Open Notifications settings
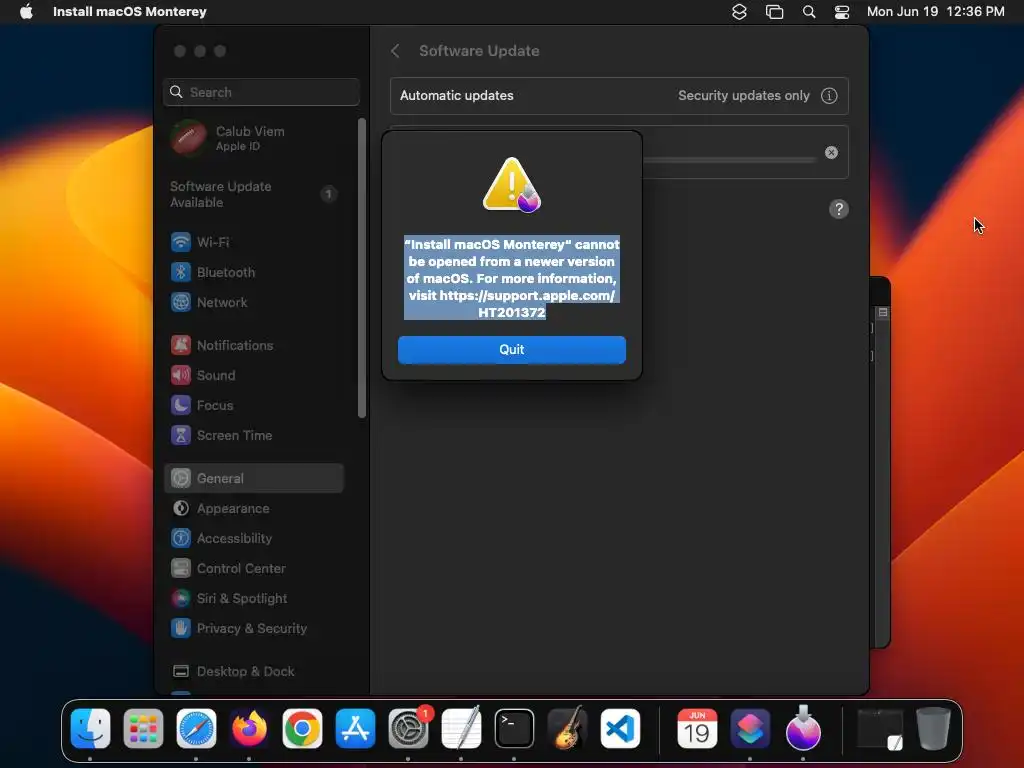Screen dimensions: 1024x768 (x=255, y=345)
